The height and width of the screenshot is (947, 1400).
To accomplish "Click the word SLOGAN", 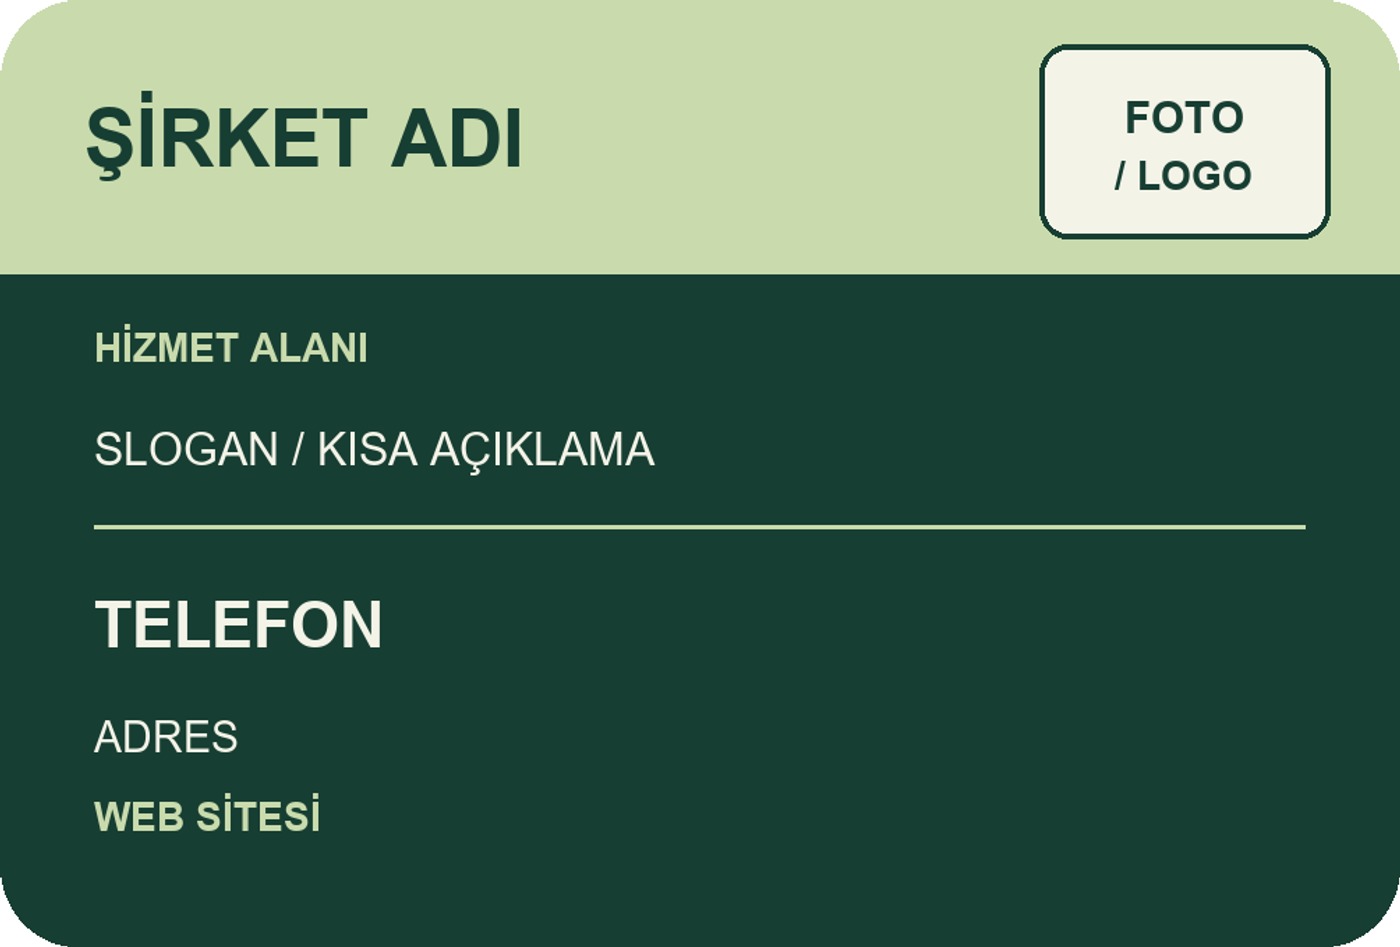I will tap(186, 450).
